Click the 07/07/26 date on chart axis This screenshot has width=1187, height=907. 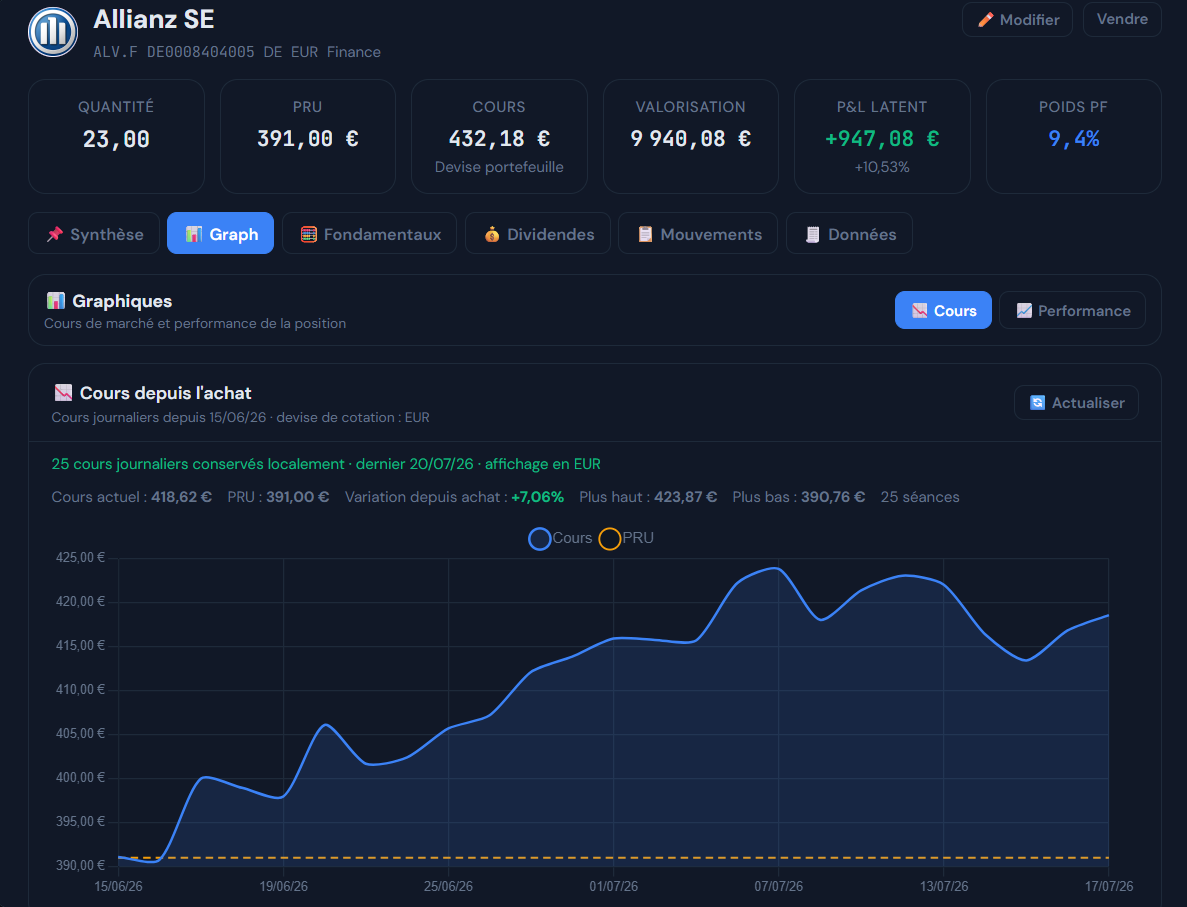pos(778,886)
